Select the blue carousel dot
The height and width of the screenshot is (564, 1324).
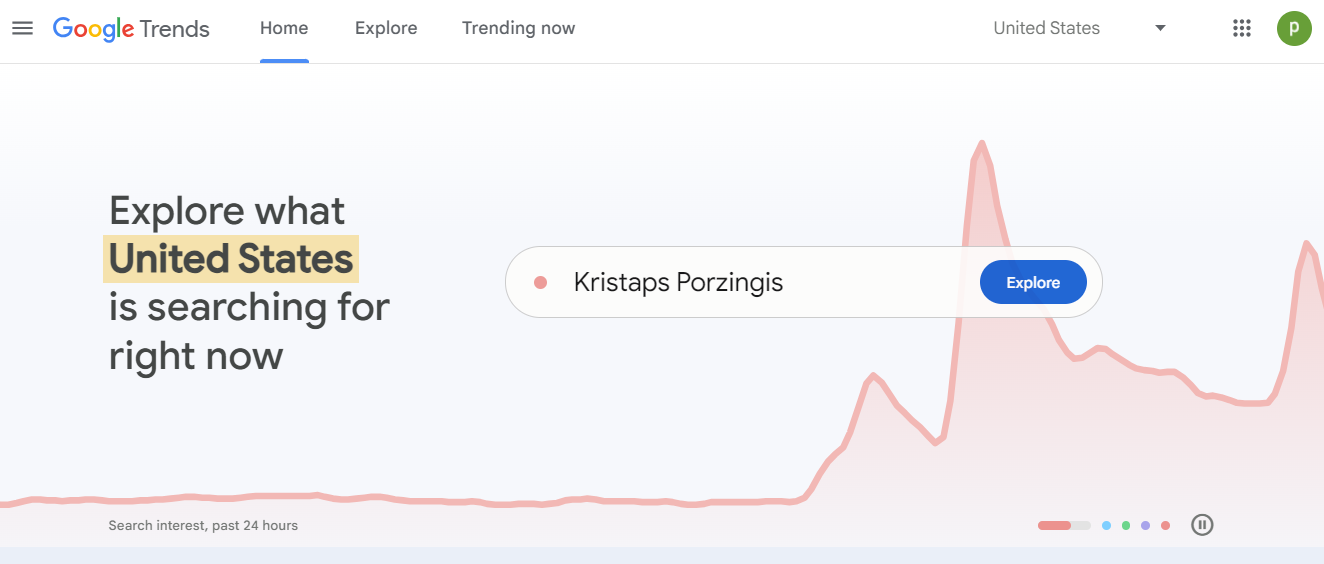[x=1106, y=525]
